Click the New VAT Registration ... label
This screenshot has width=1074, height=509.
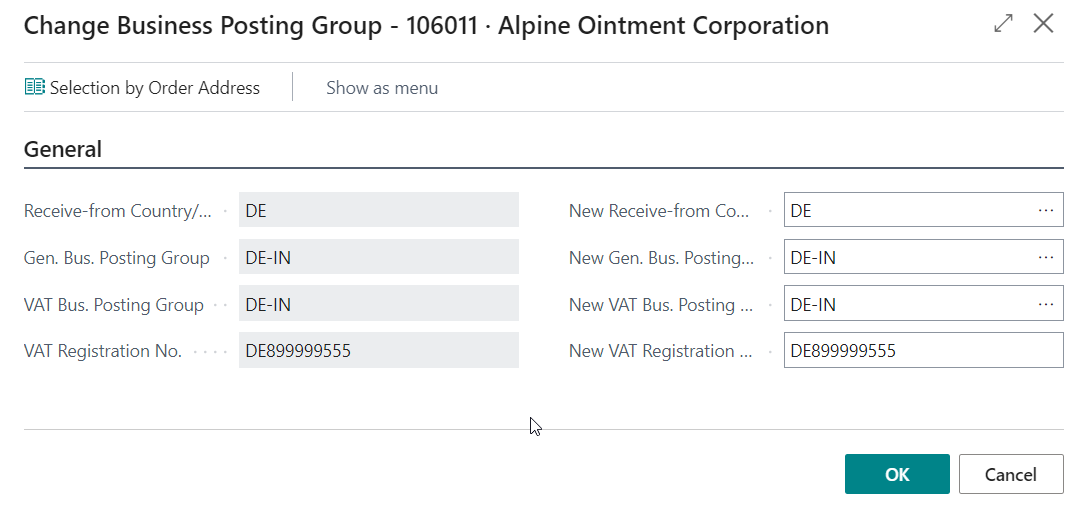661,351
